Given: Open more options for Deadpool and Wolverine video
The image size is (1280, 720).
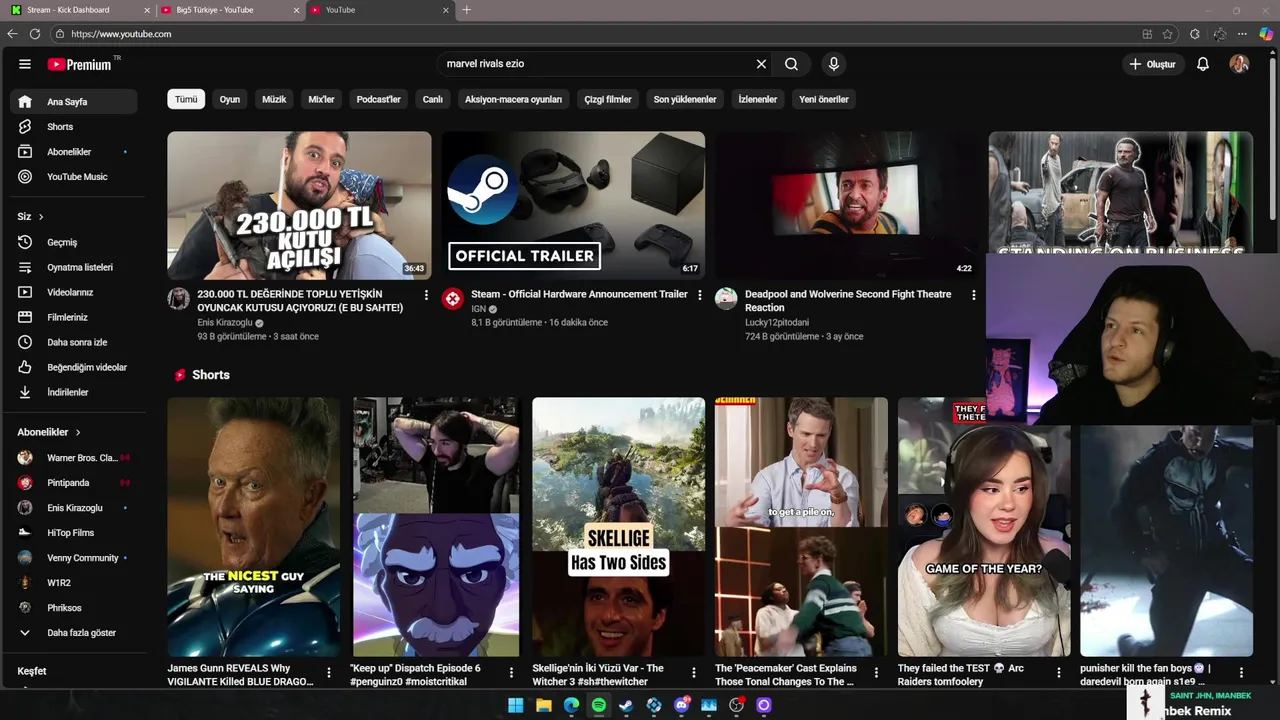Looking at the screenshot, I should [973, 295].
